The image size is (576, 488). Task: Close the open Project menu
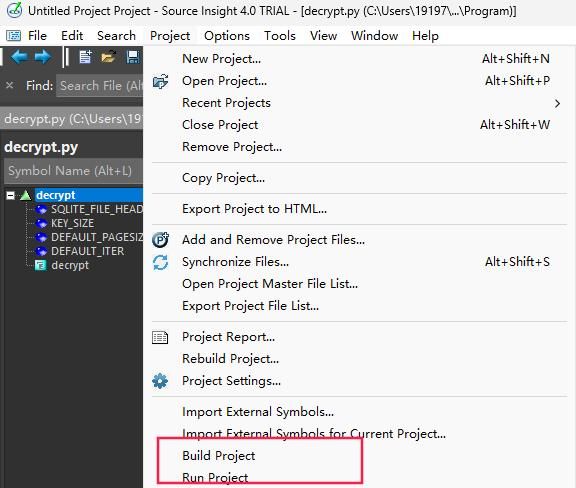[x=170, y=36]
